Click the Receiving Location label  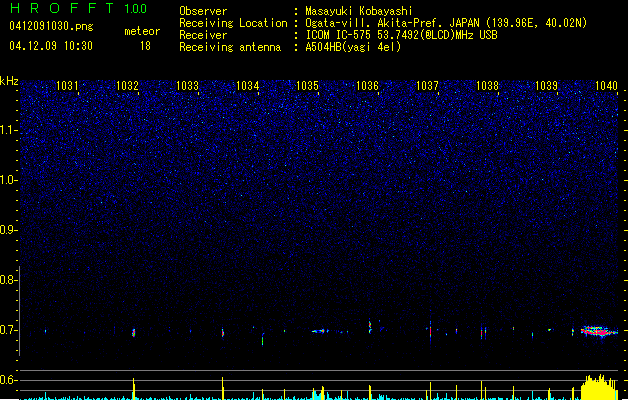pyautogui.click(x=233, y=23)
